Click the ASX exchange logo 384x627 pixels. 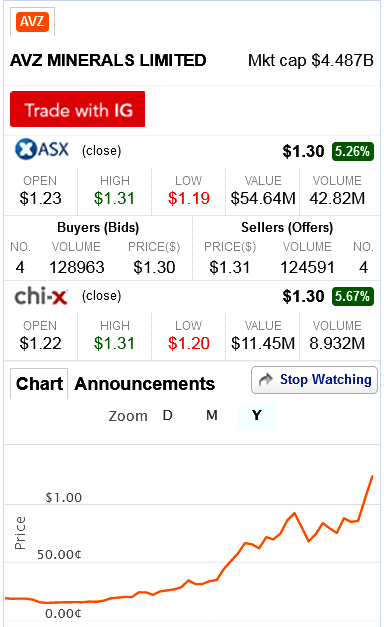[42, 149]
